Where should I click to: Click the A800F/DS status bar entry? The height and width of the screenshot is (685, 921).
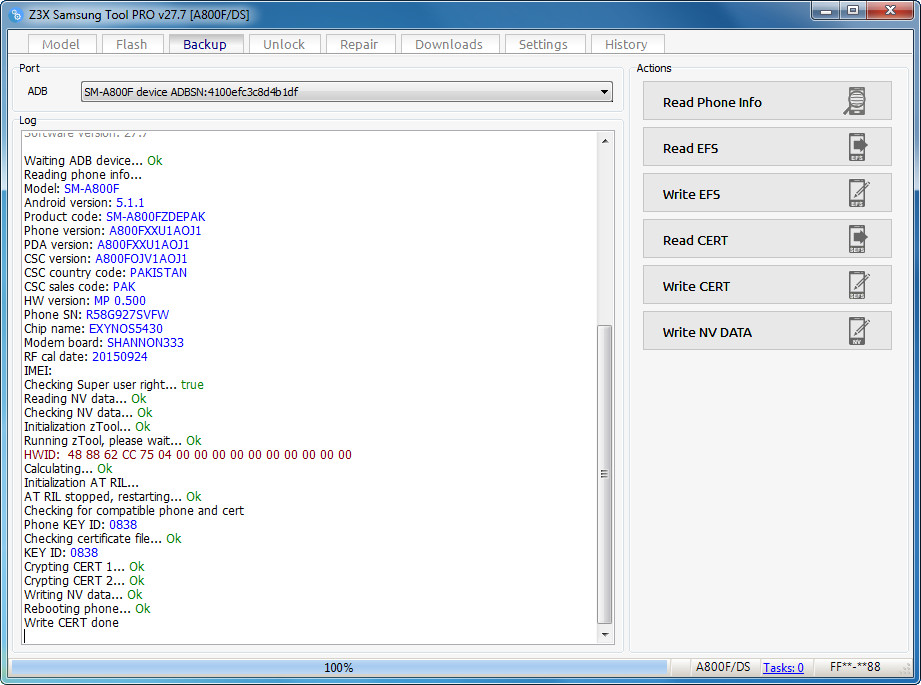coord(722,667)
